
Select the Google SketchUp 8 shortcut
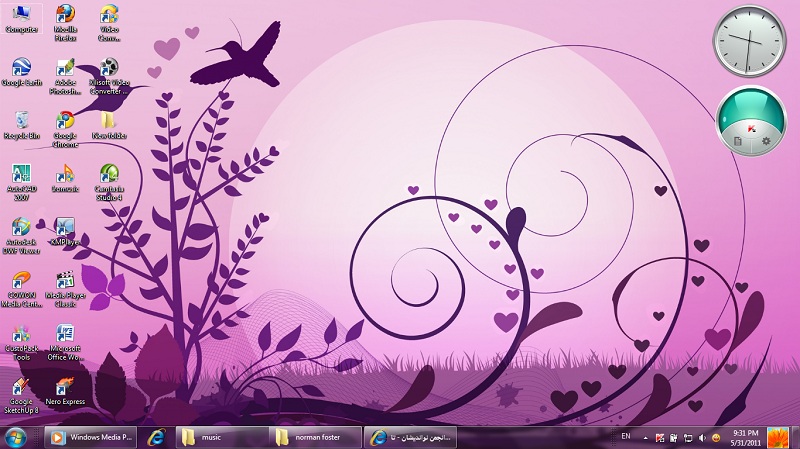[x=21, y=390]
